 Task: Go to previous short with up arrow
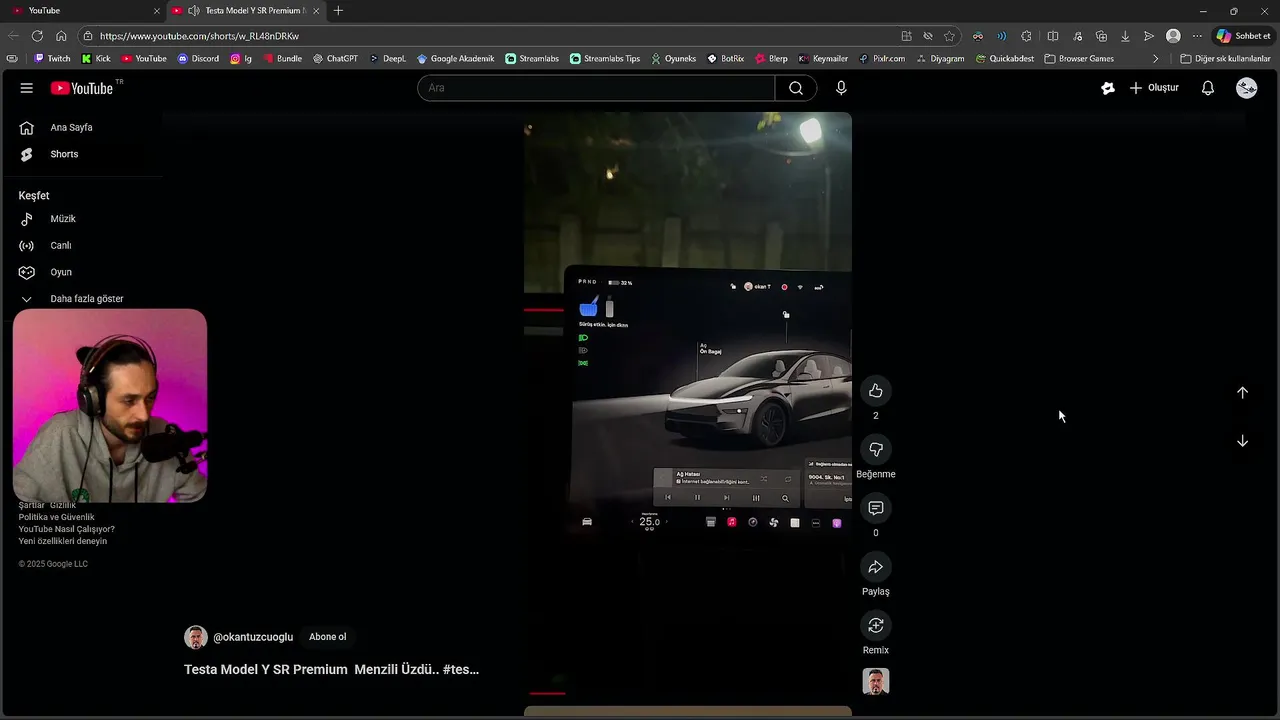[1242, 393]
